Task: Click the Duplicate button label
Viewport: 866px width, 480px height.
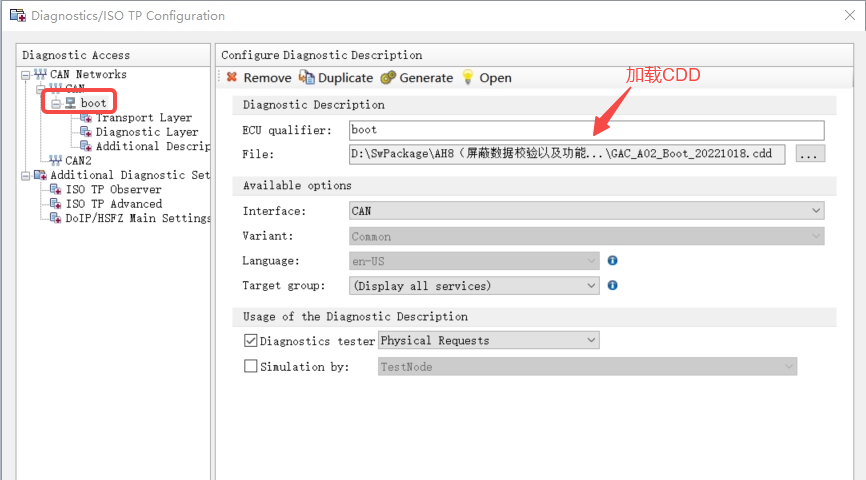Action: tap(345, 78)
